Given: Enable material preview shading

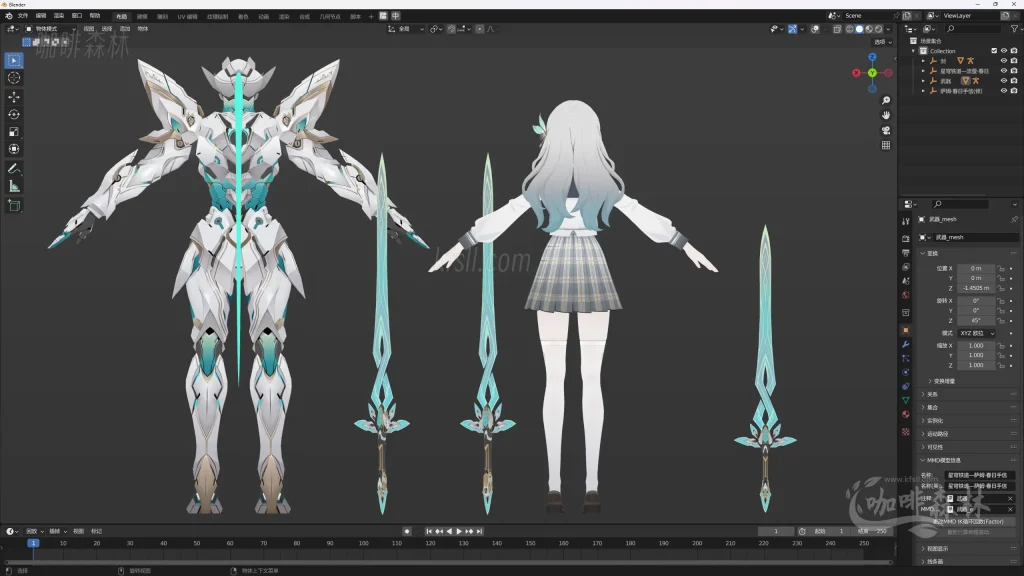Looking at the screenshot, I should point(869,29).
